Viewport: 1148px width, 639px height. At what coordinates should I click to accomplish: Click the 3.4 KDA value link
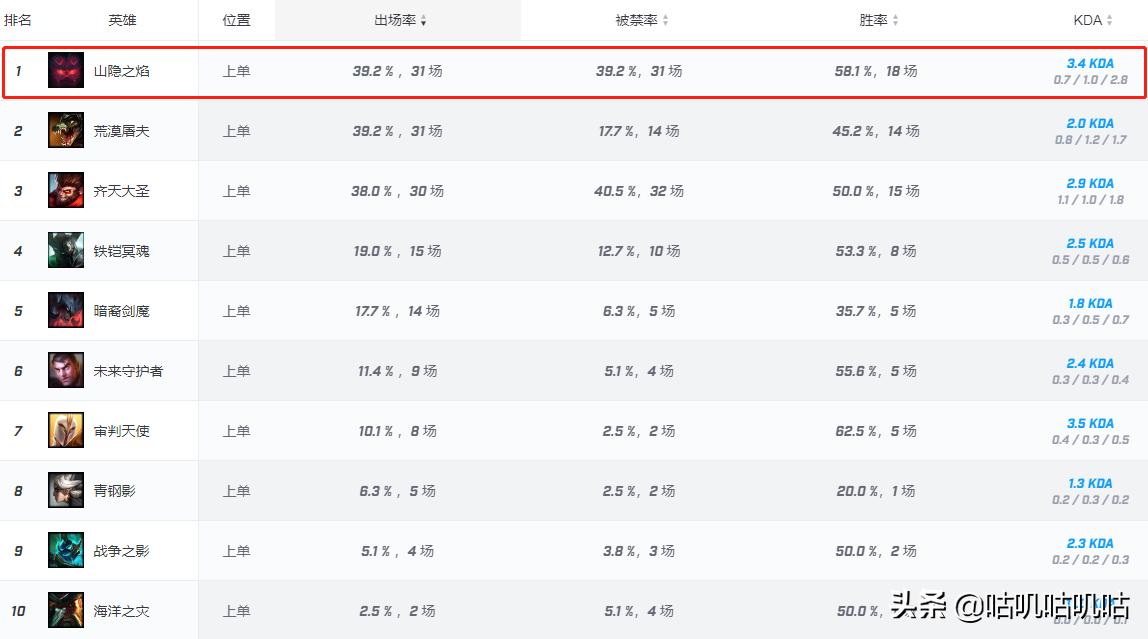[1090, 63]
